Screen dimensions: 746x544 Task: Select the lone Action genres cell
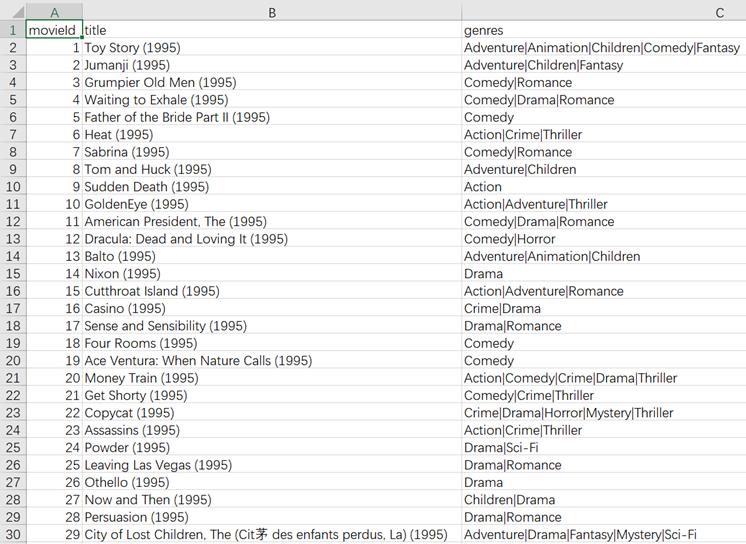tap(604, 187)
